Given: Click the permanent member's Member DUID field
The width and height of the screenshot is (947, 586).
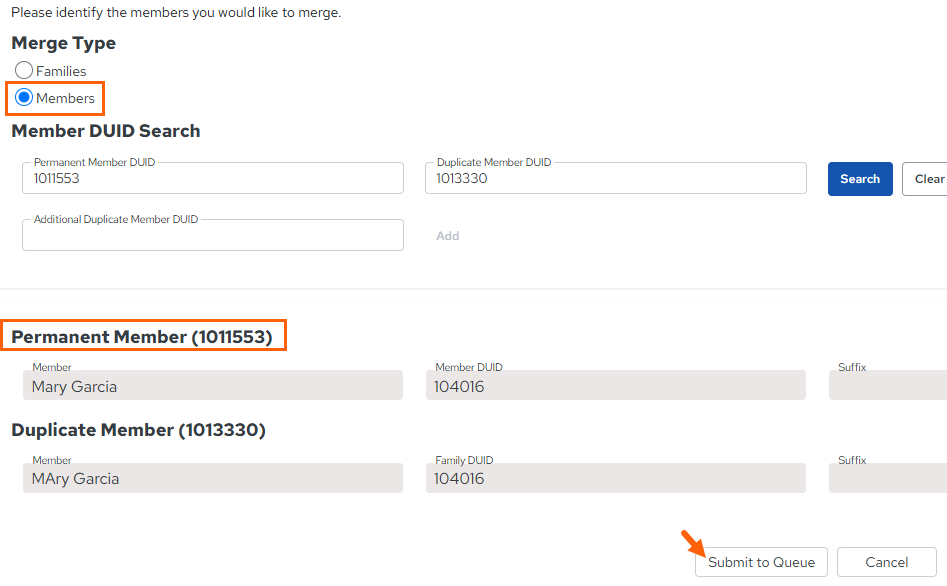Looking at the screenshot, I should 615,385.
